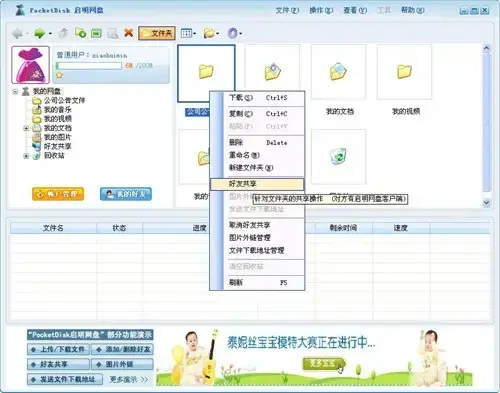Collapse the 我的网盘 tree root
The height and width of the screenshot is (393, 500).
pos(15,91)
